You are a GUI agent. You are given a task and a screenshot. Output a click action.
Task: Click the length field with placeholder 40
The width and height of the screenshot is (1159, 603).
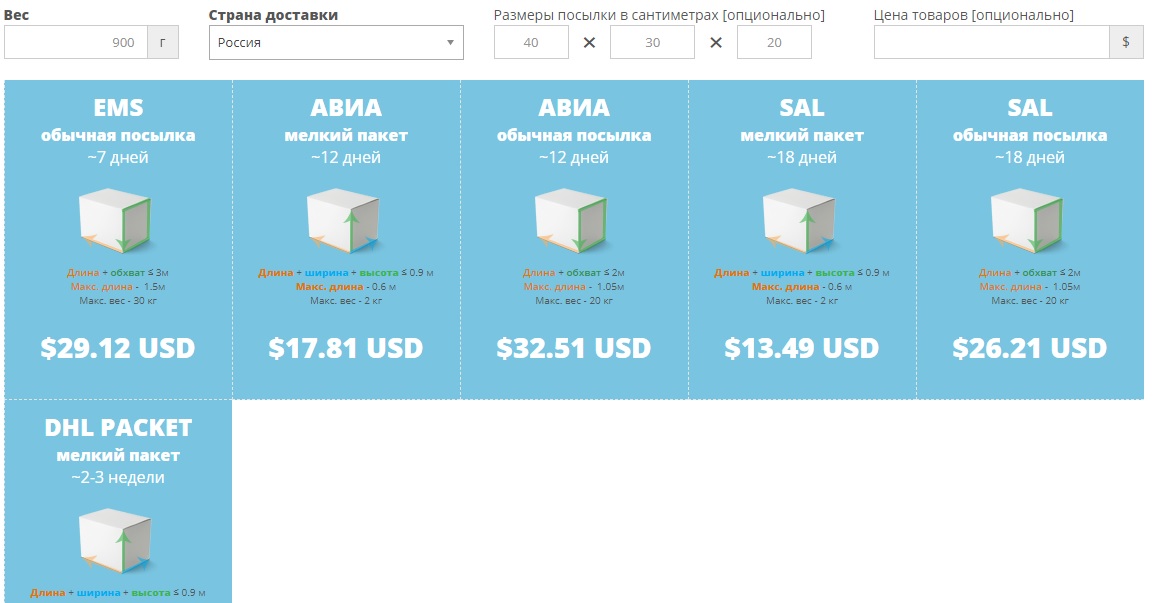click(531, 42)
